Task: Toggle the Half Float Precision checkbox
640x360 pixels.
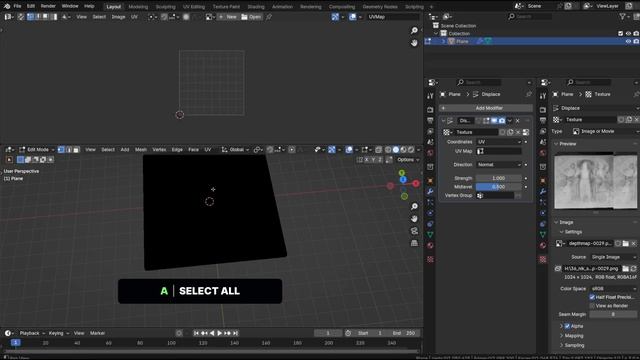Action: click(x=592, y=297)
